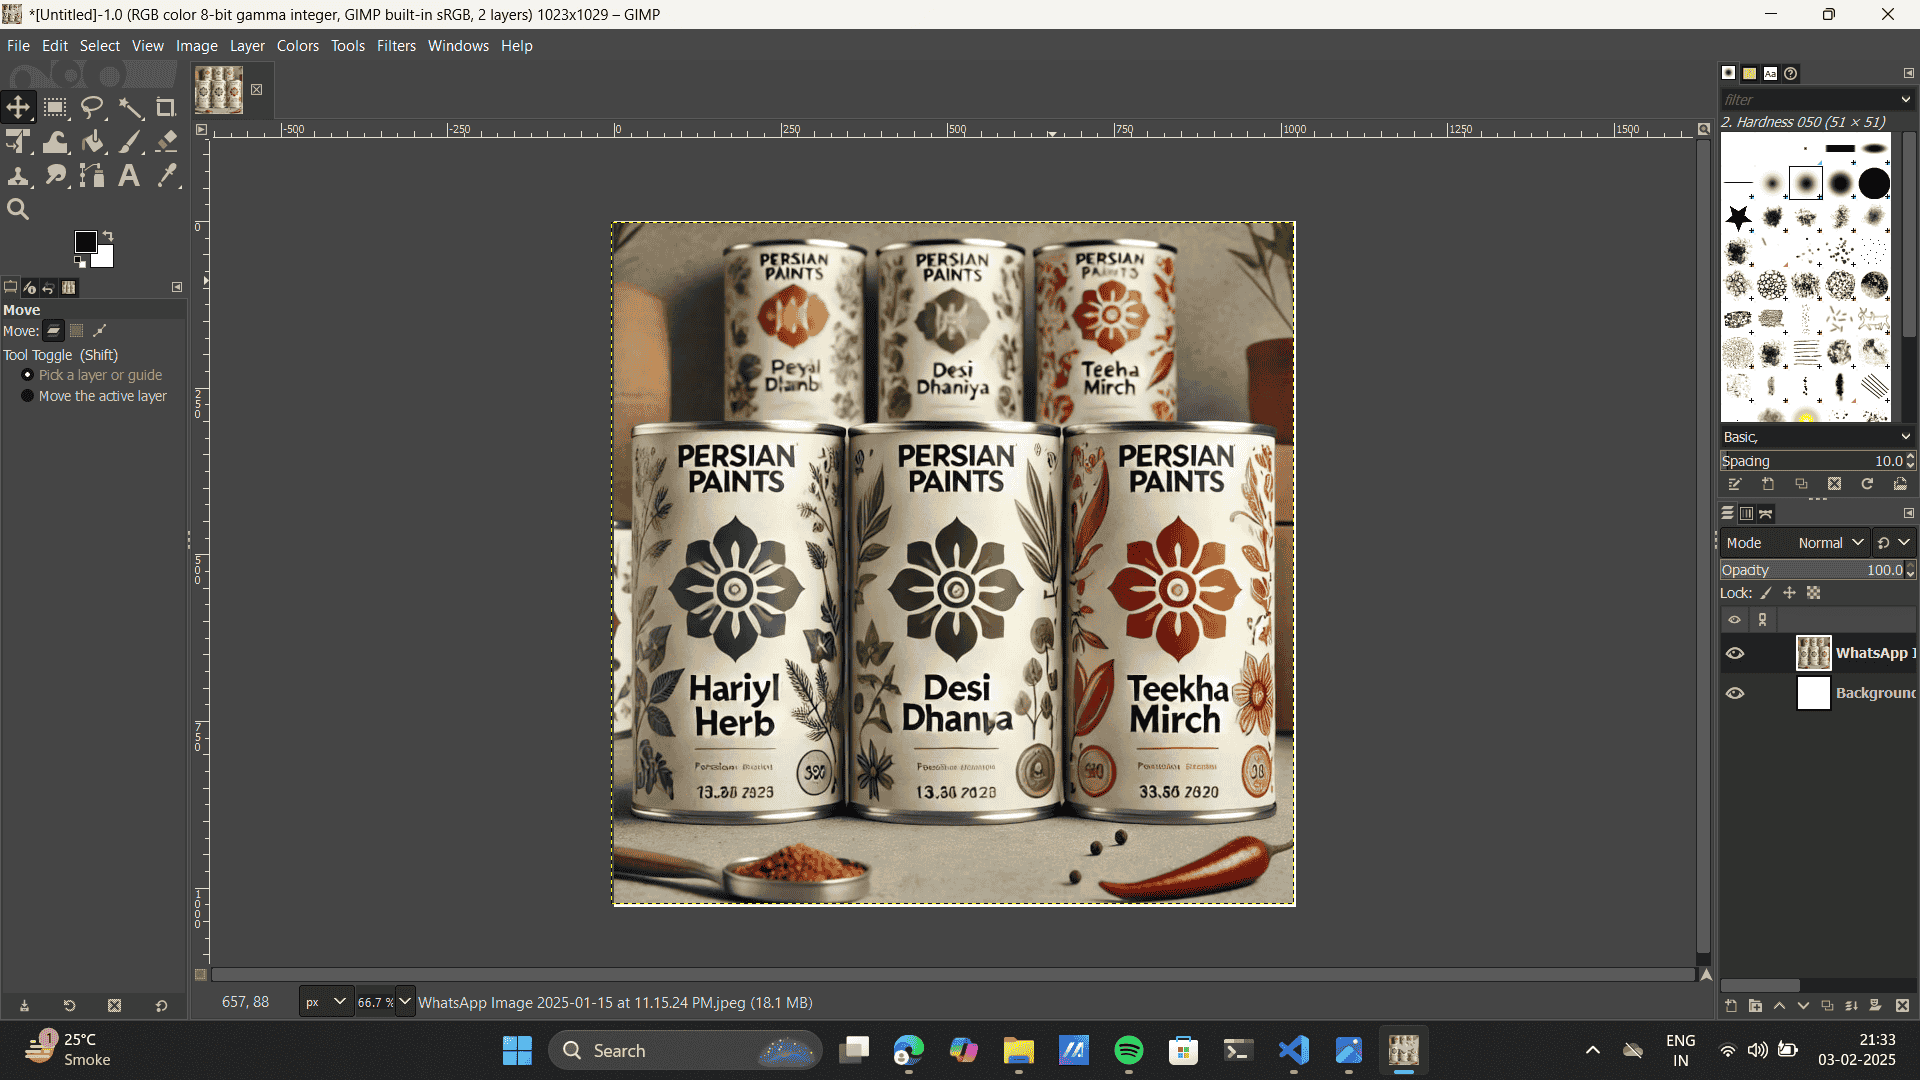Select the Smudge tool

pos(55,176)
